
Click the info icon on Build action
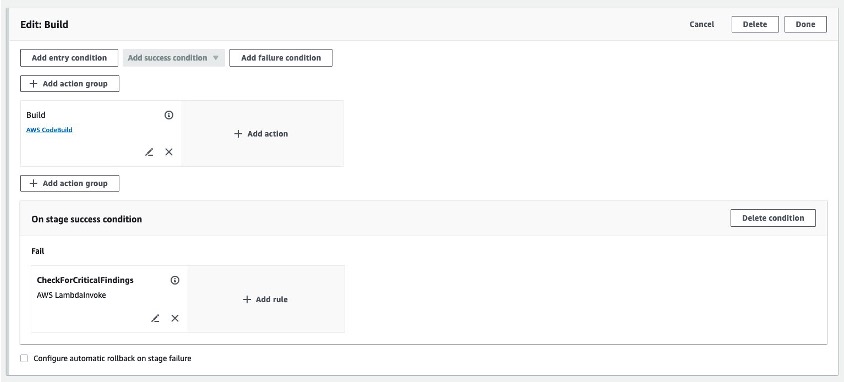169,115
